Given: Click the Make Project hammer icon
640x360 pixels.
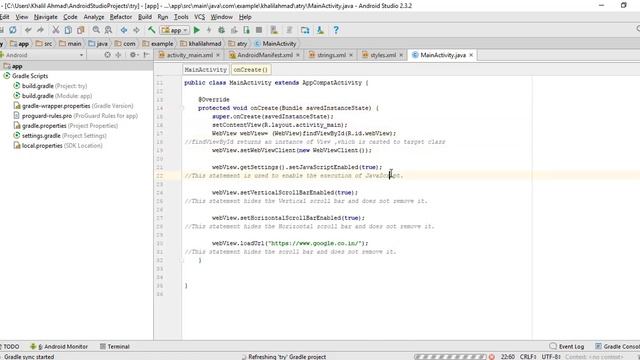Looking at the screenshot, I should click(x=151, y=30).
